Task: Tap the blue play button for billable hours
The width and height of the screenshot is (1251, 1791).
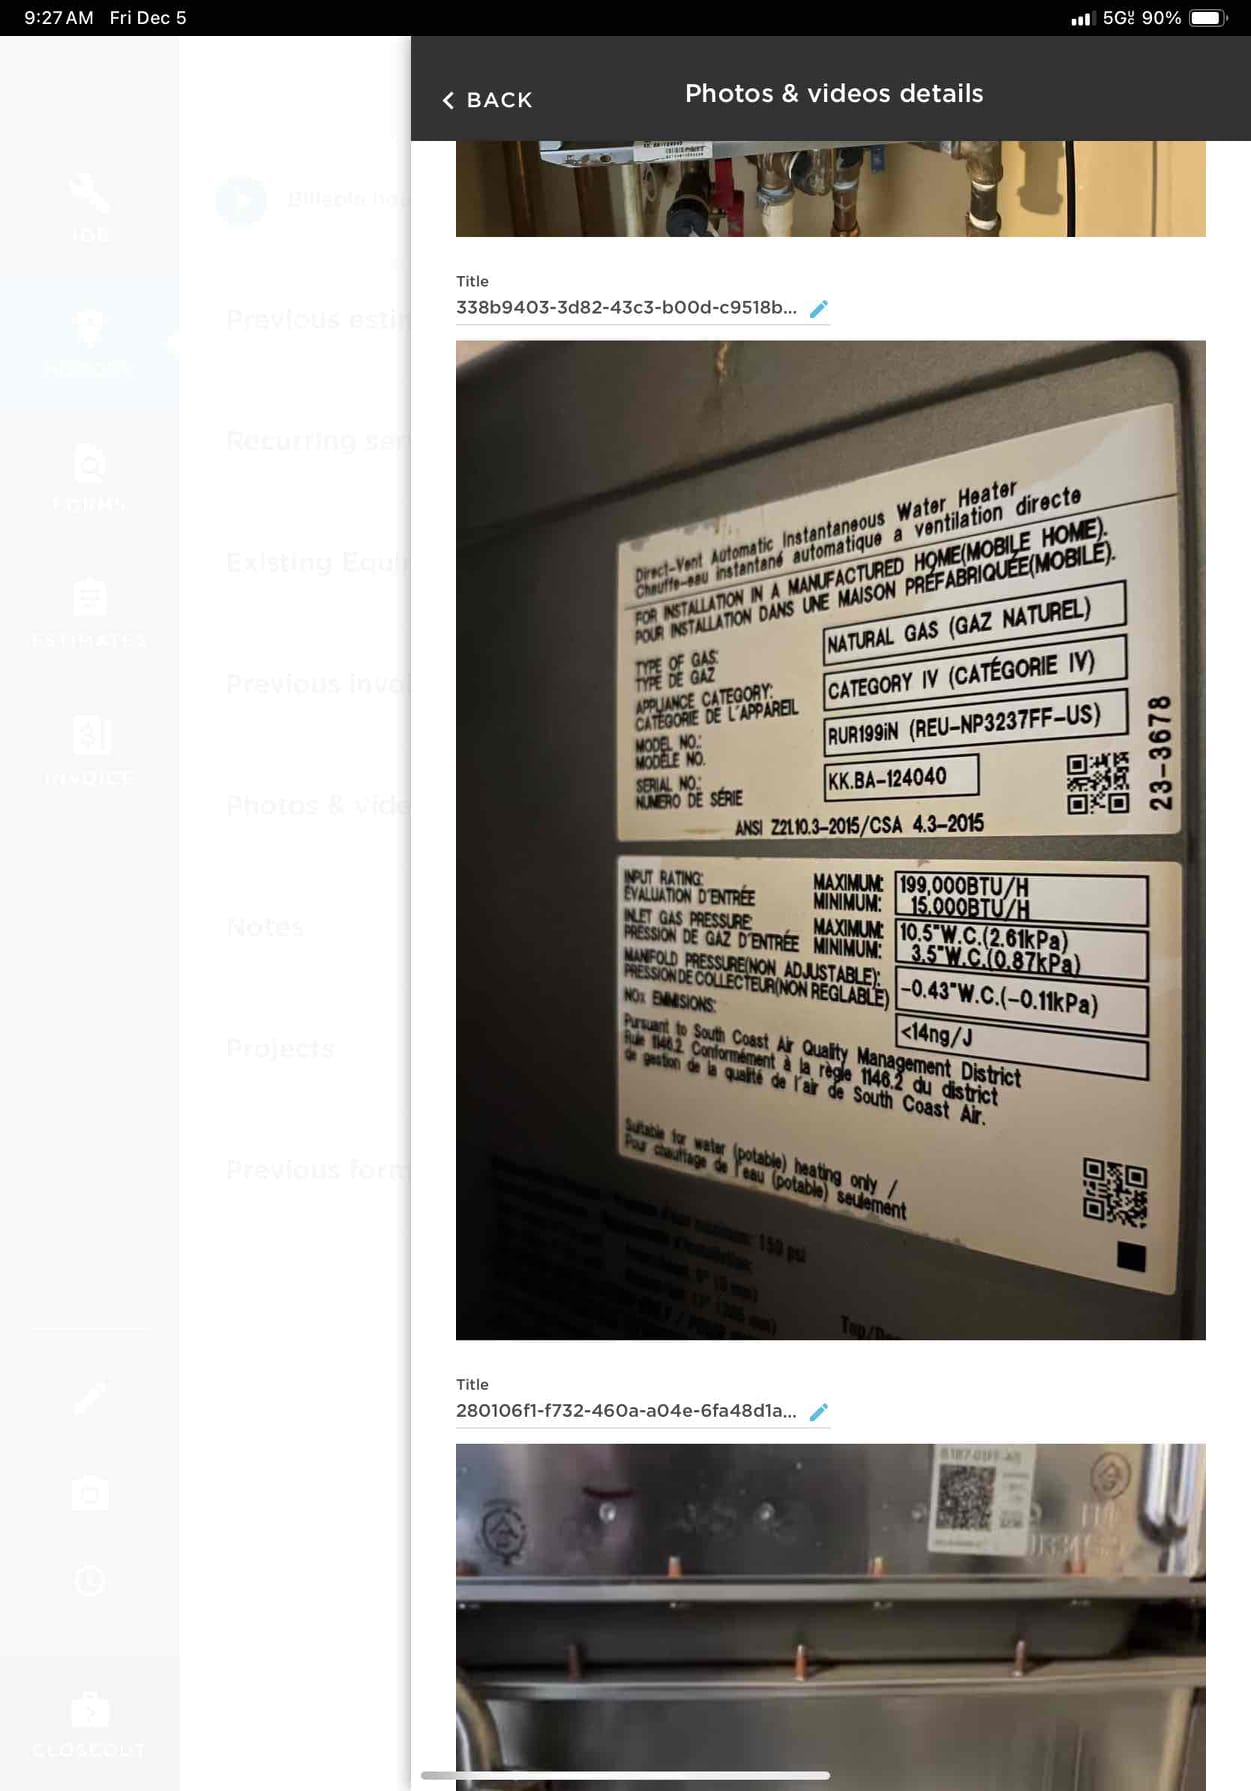Action: point(241,199)
